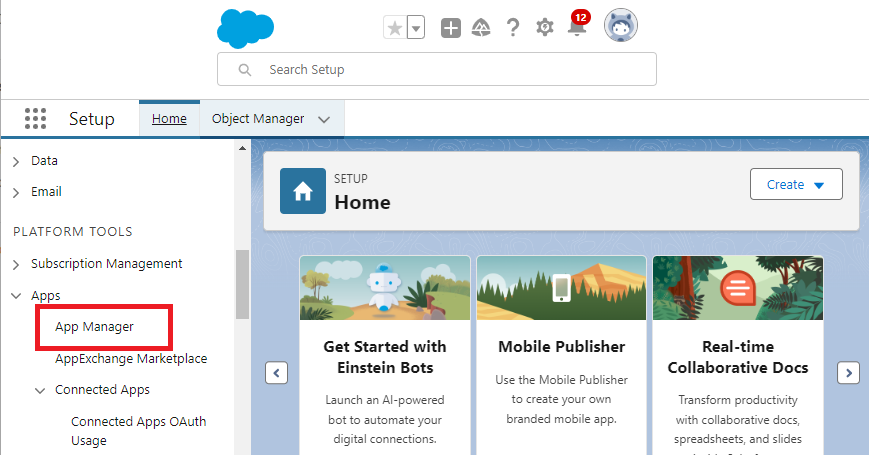Open the setup gear icon

click(x=545, y=27)
